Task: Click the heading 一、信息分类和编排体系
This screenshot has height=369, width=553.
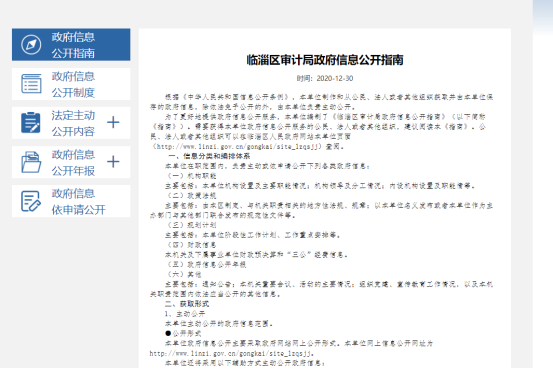Action: (209, 156)
